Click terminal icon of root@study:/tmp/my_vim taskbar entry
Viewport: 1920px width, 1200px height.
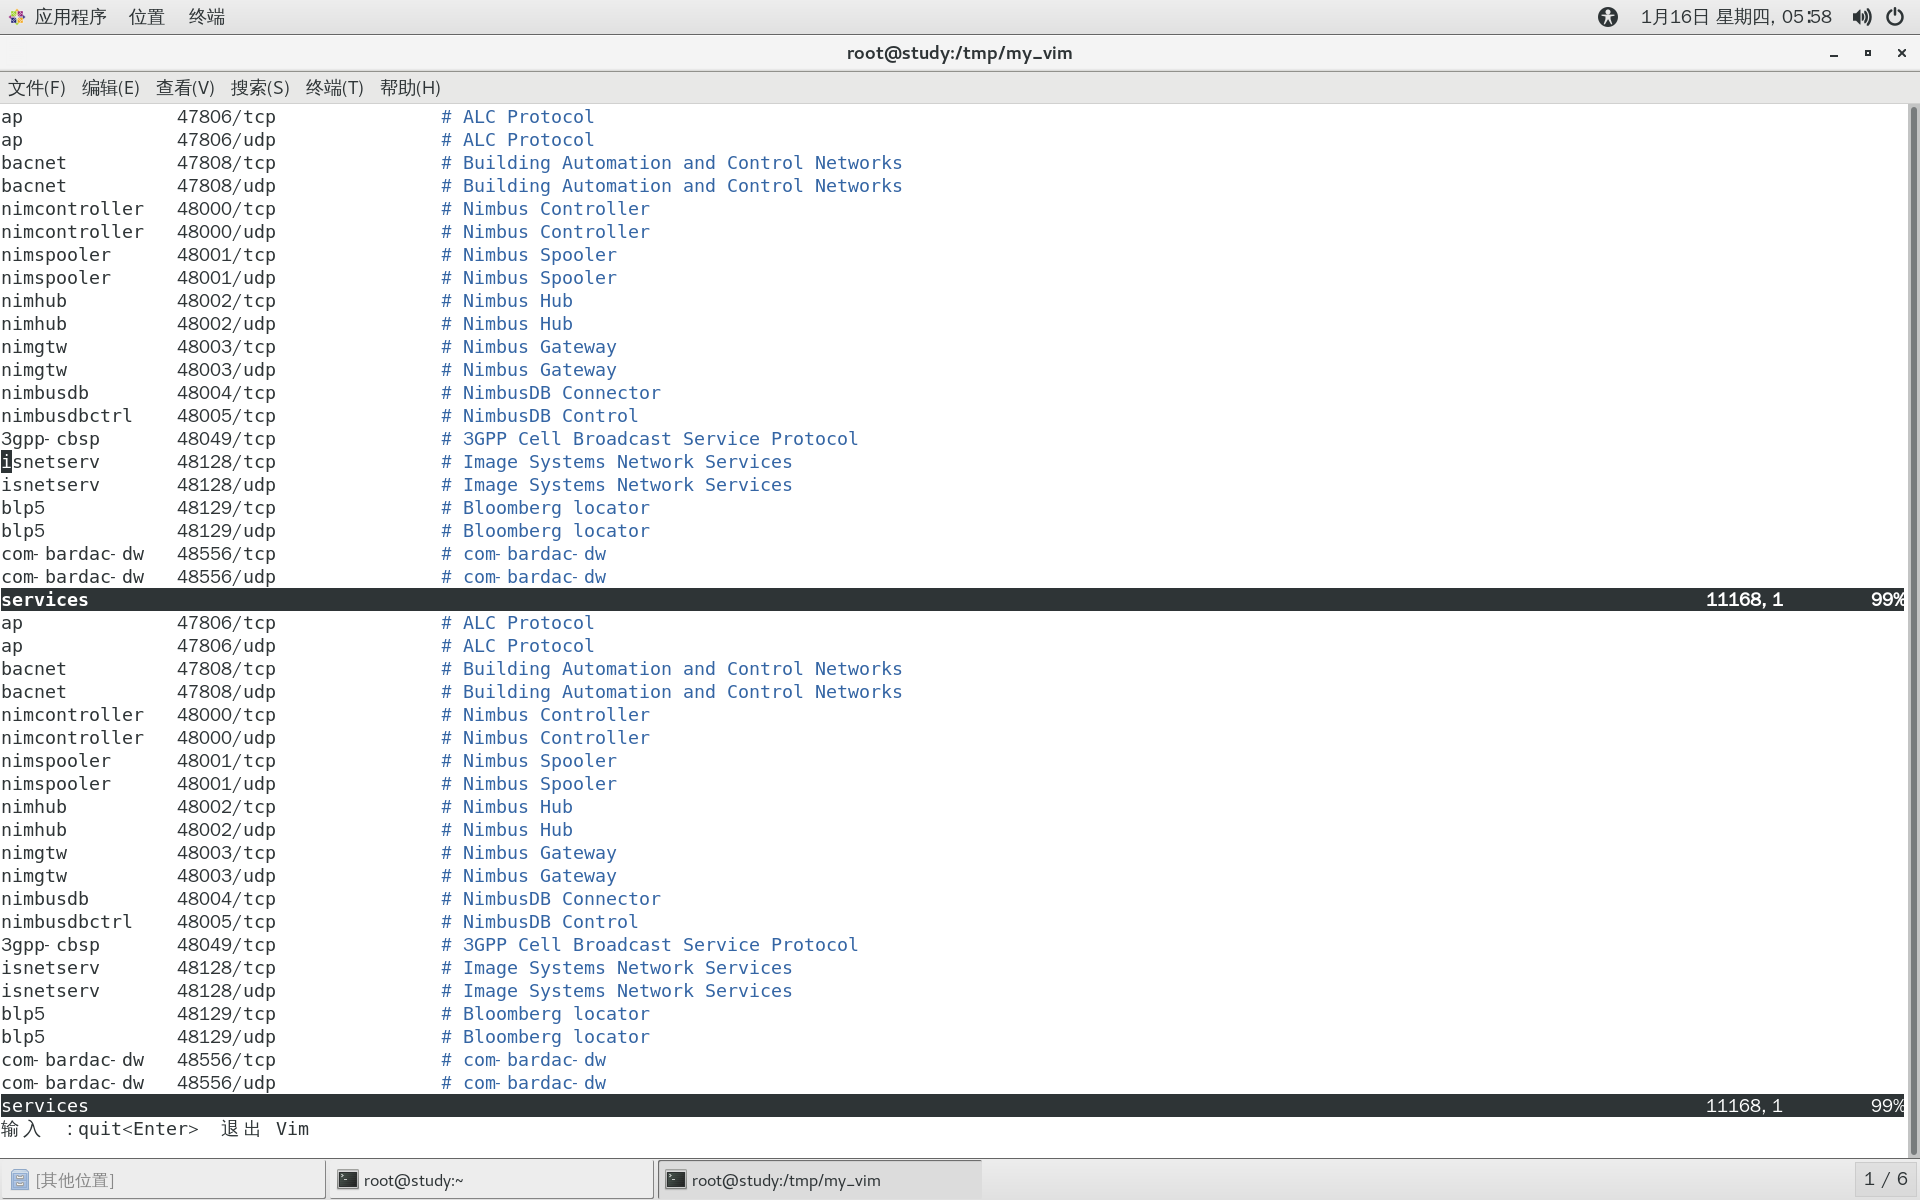click(x=676, y=1180)
